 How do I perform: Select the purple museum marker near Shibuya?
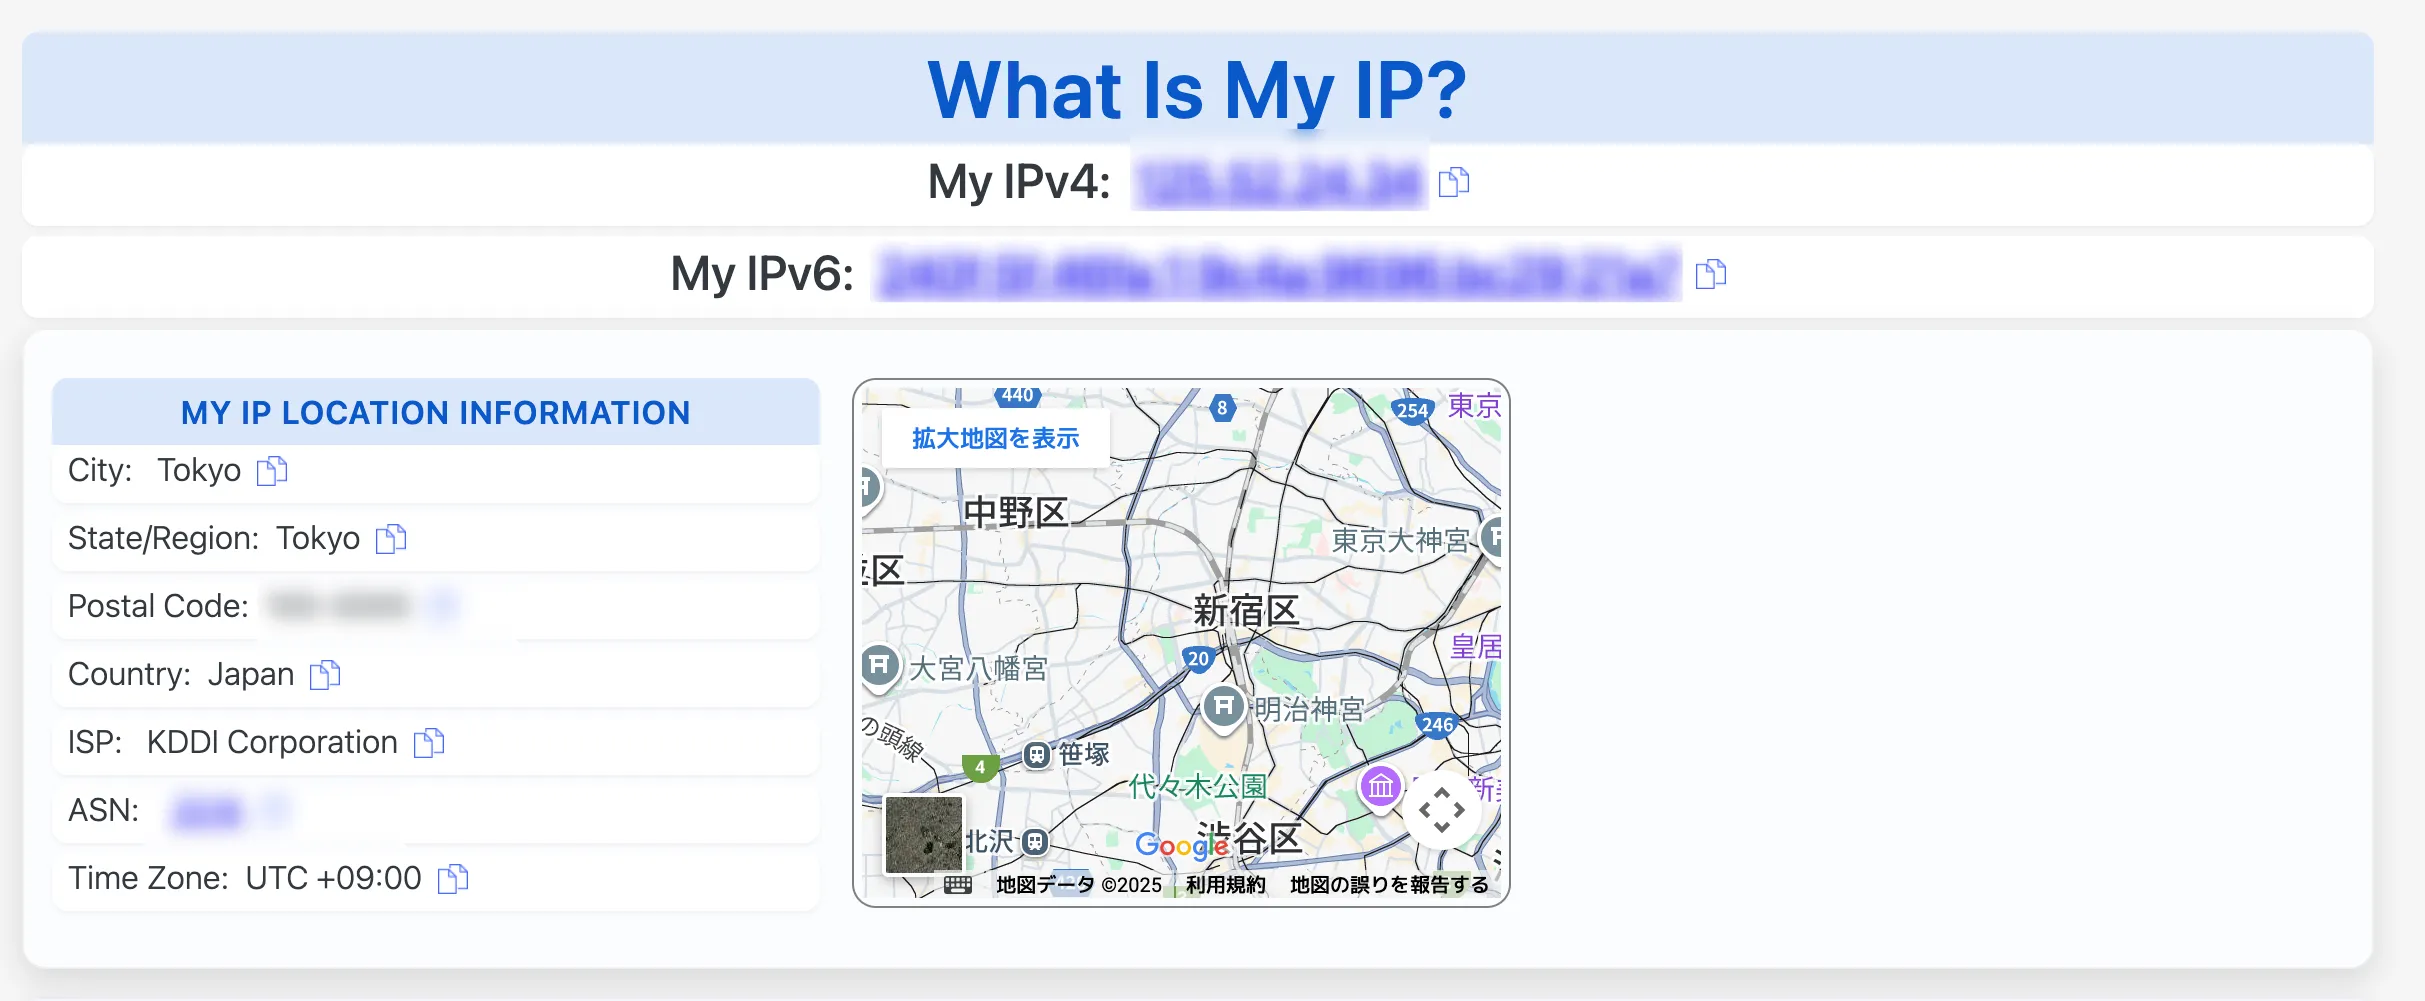(1380, 787)
